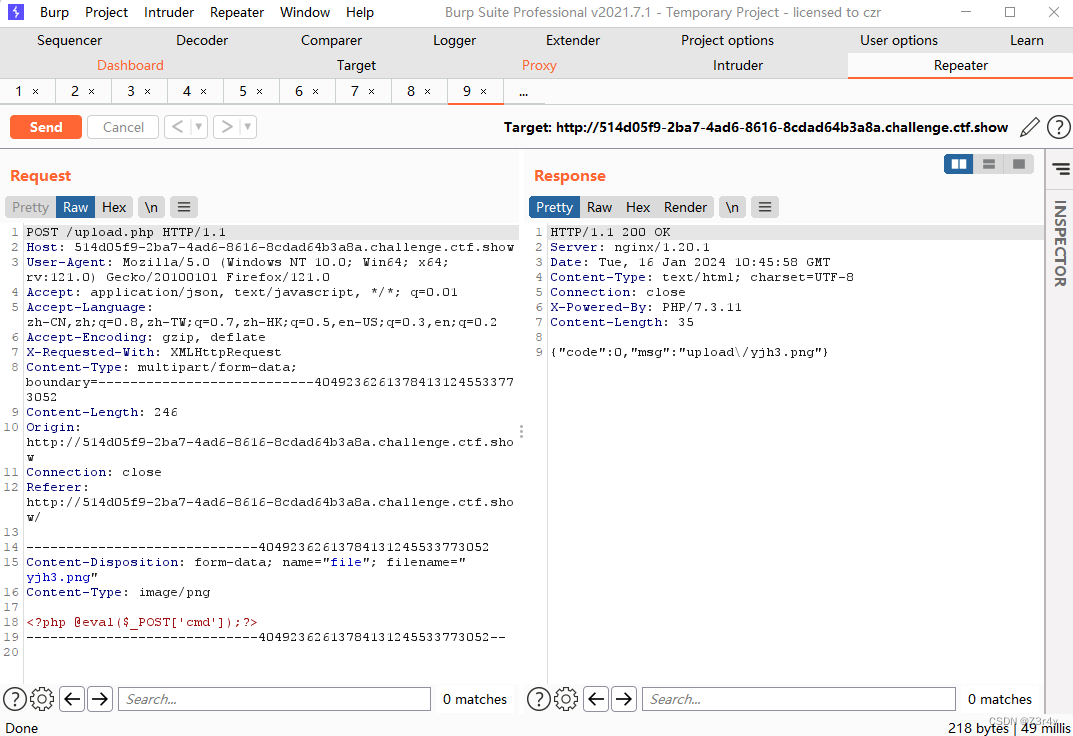Open the Project options tab
Screen dimensions: 1073x736
coord(727,40)
